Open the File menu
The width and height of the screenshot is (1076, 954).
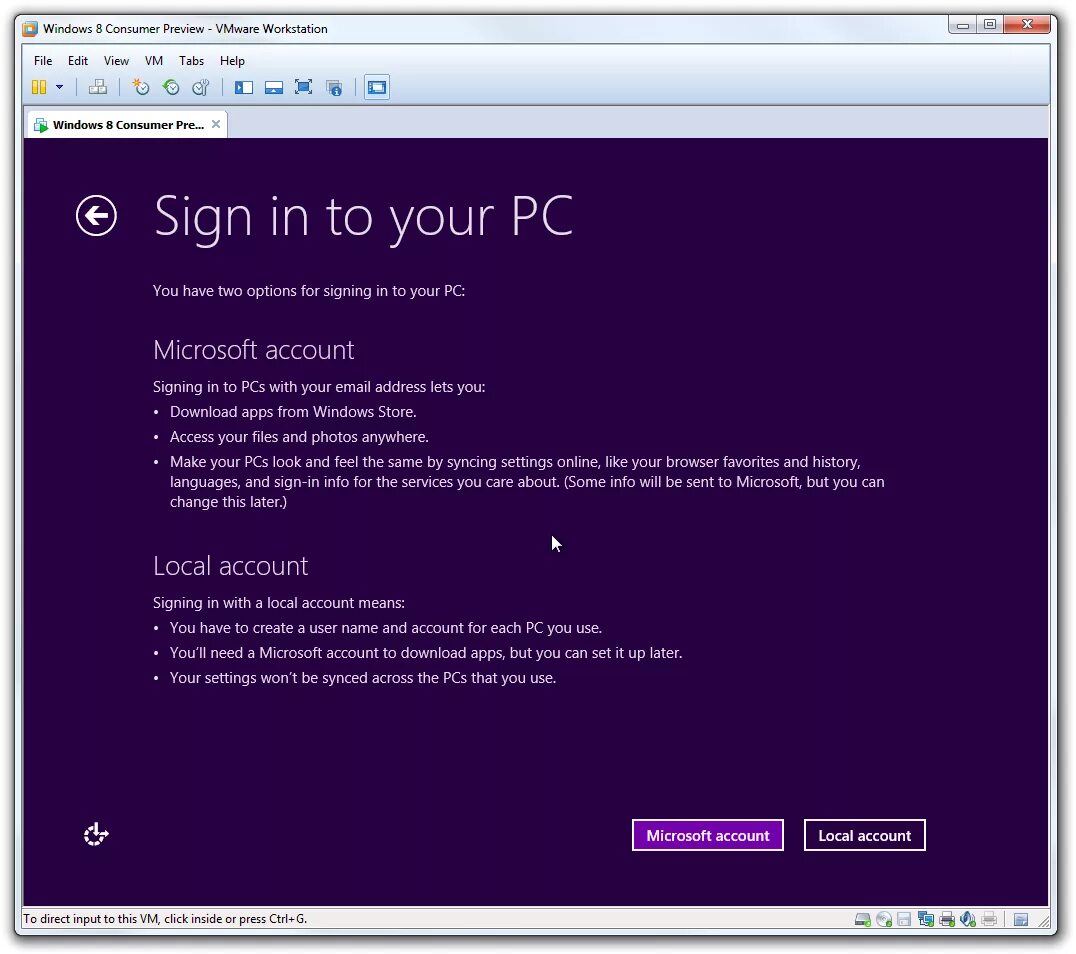[x=43, y=60]
